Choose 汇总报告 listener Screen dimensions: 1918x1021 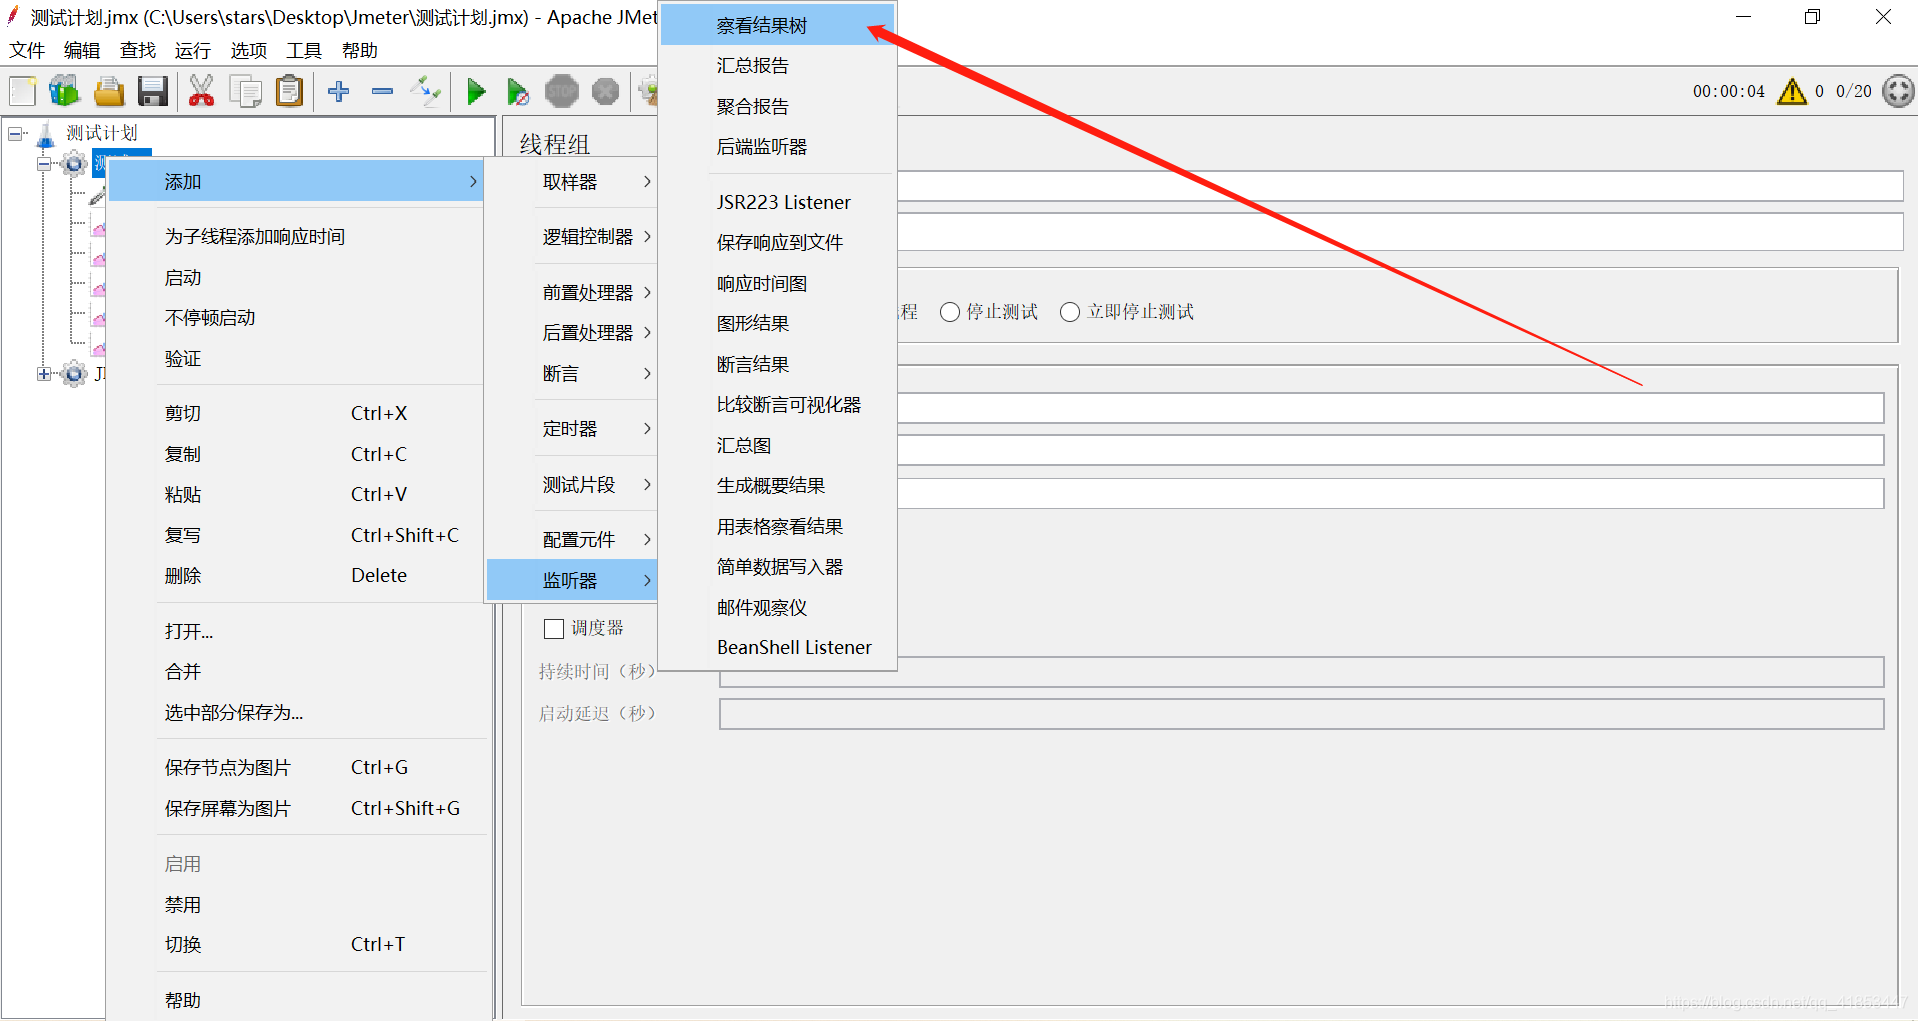778,66
